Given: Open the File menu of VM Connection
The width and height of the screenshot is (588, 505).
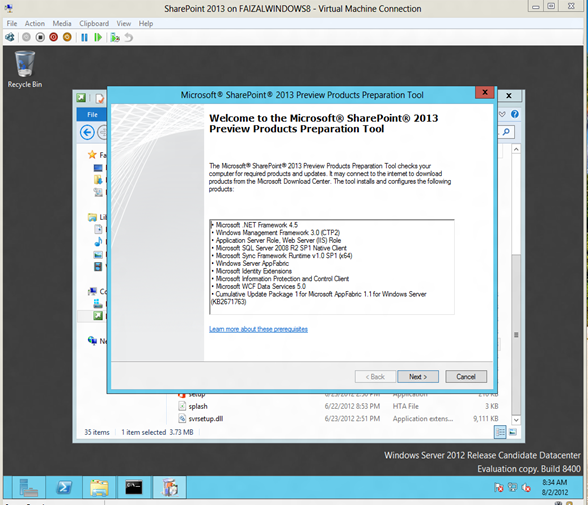Looking at the screenshot, I should pos(12,23).
